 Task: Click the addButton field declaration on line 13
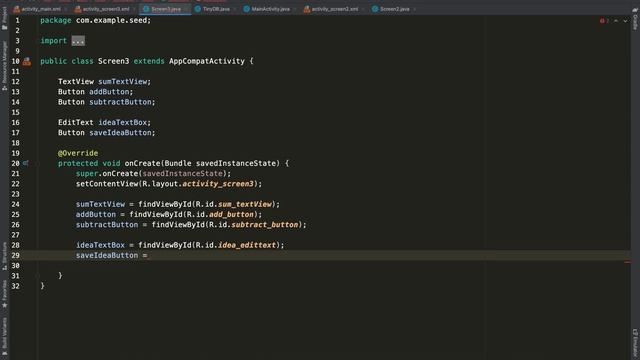coord(109,92)
